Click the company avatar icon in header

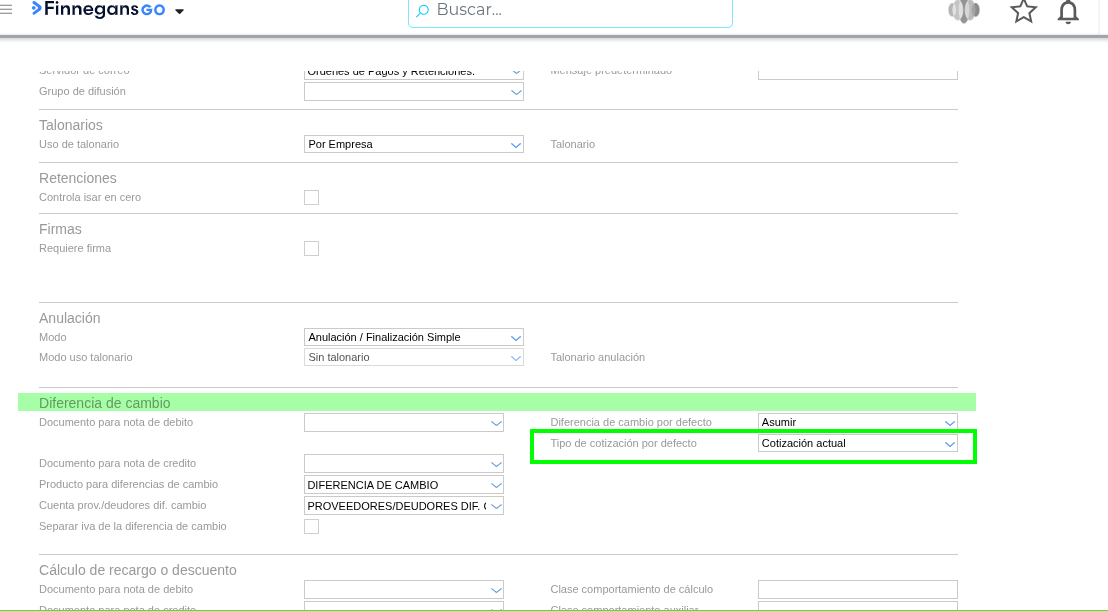tap(963, 11)
